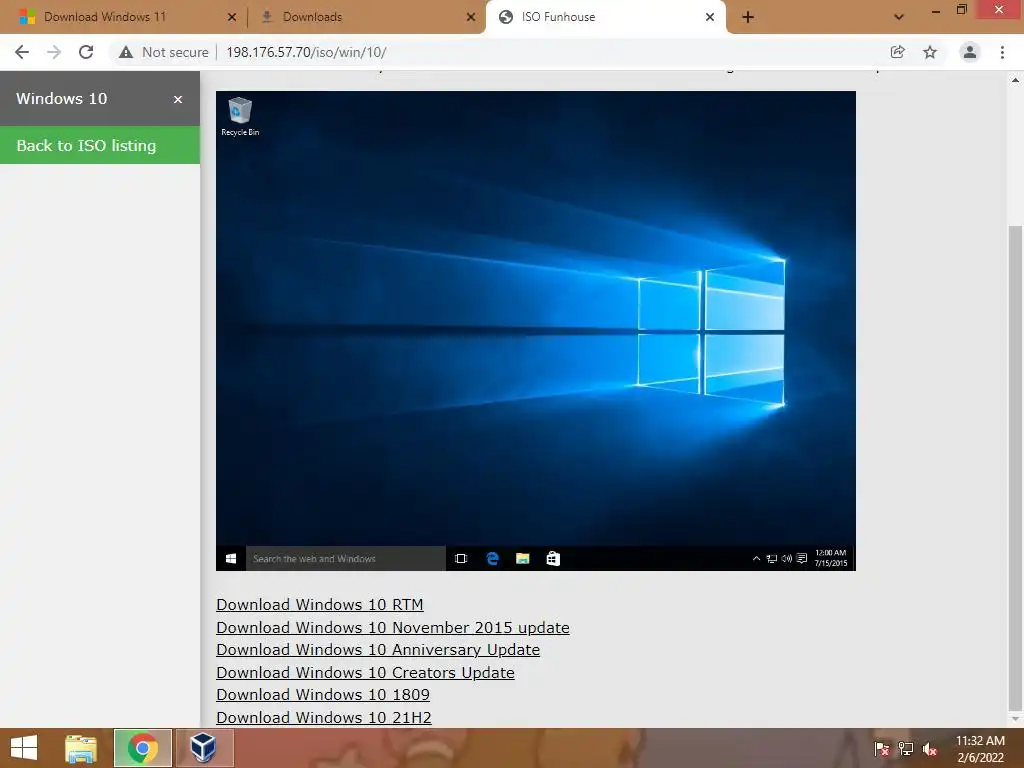This screenshot has height=768, width=1024.
Task: Click the Action Center flag tray icon
Action: (882, 749)
